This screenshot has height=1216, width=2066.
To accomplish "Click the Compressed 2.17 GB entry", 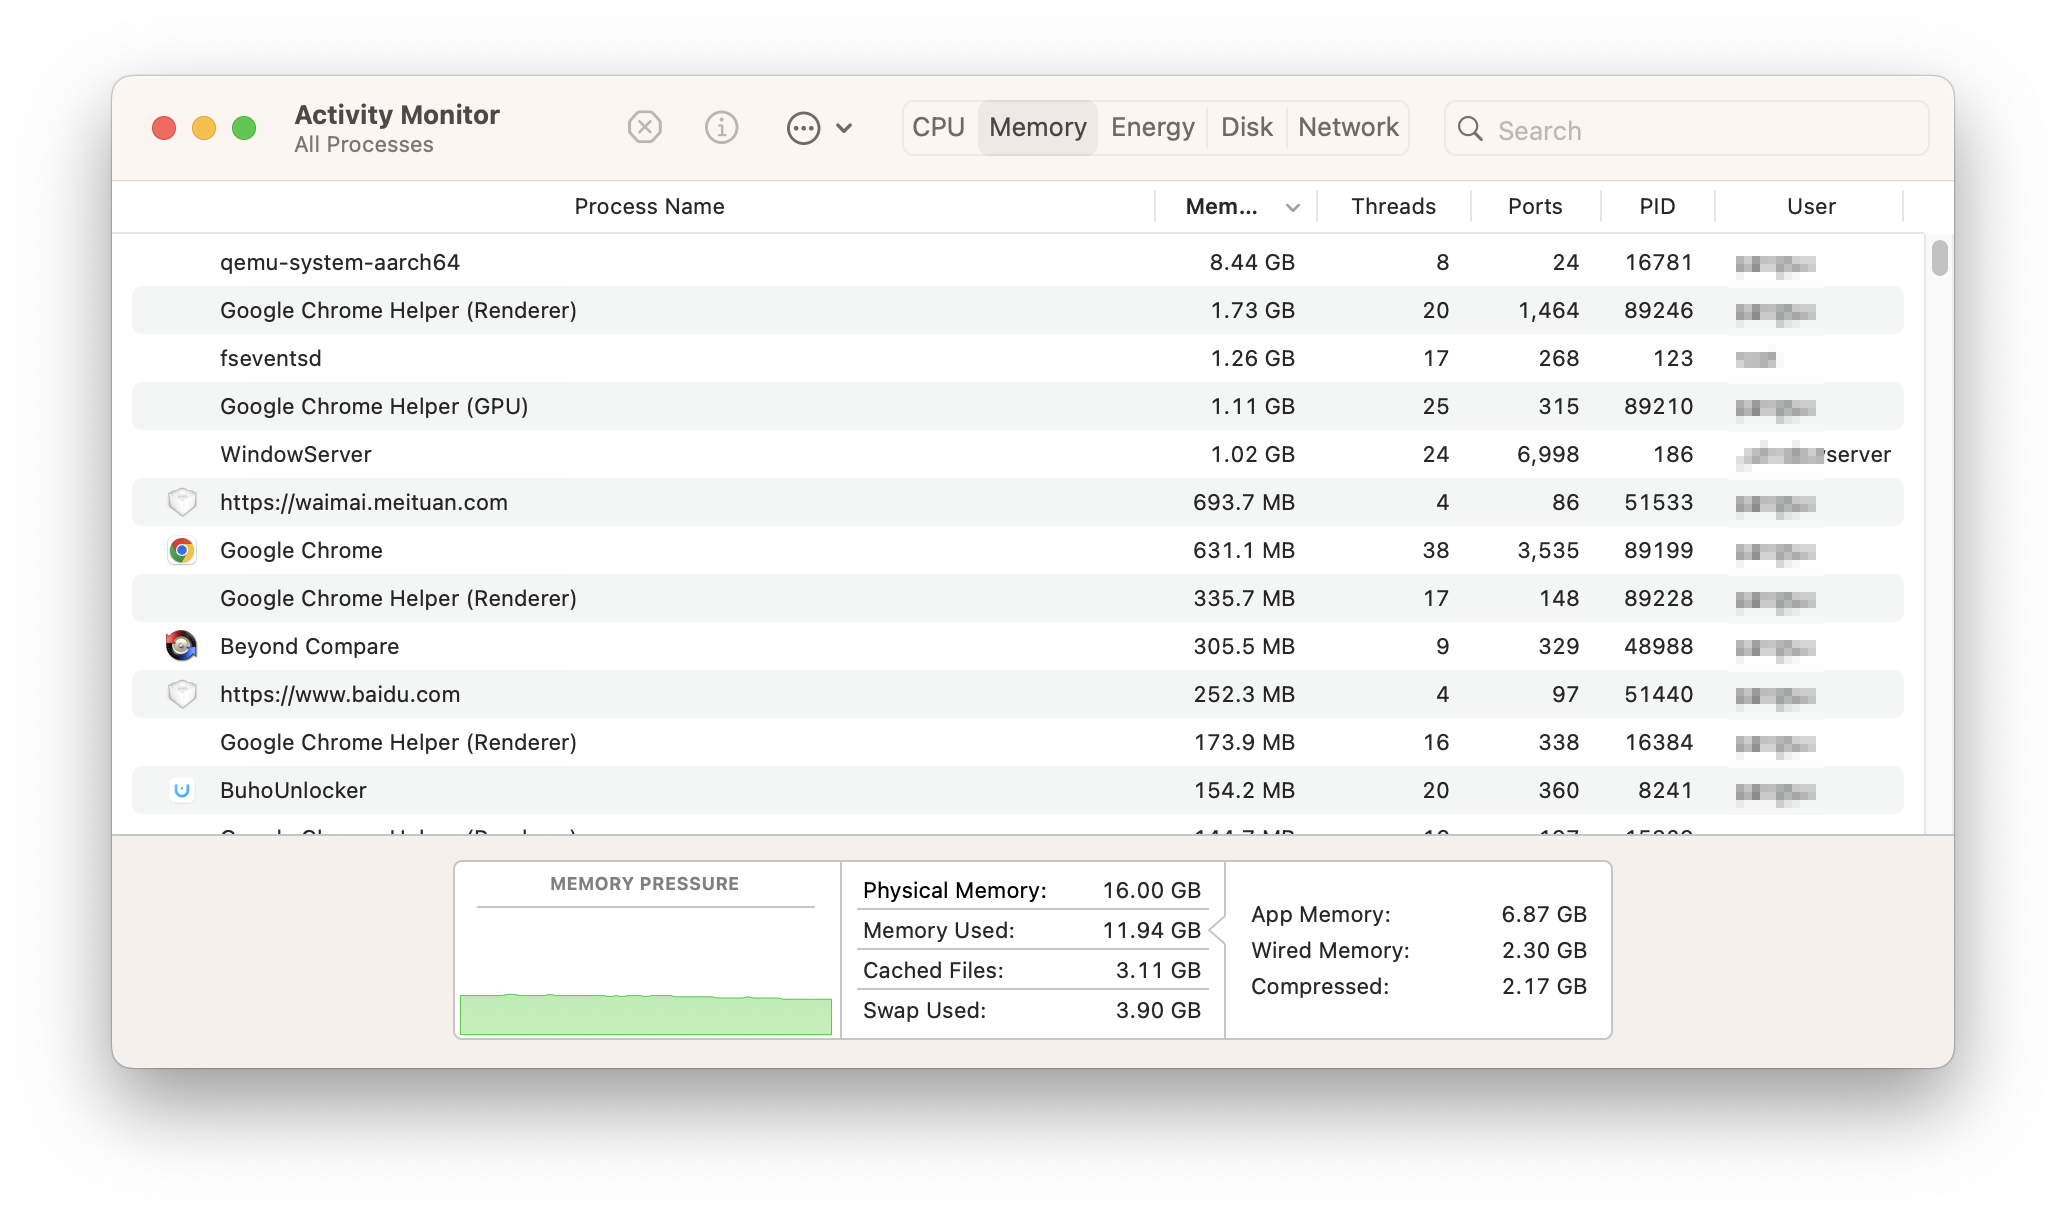I will pos(1419,986).
